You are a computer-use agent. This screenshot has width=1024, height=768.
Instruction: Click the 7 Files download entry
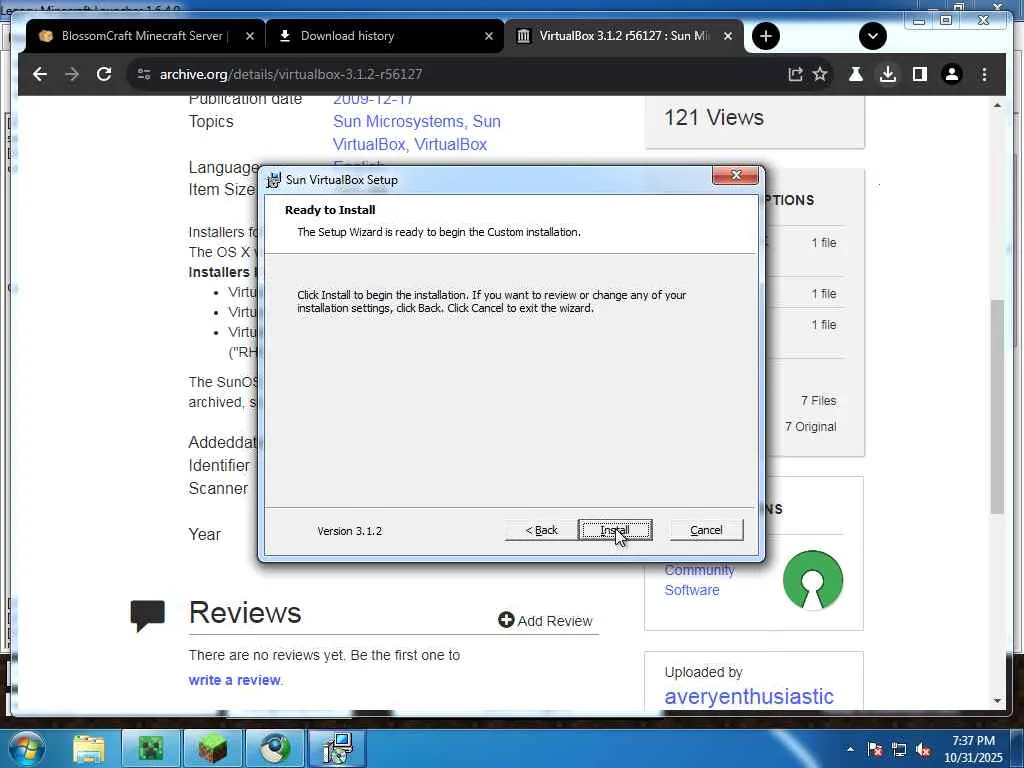tap(818, 400)
